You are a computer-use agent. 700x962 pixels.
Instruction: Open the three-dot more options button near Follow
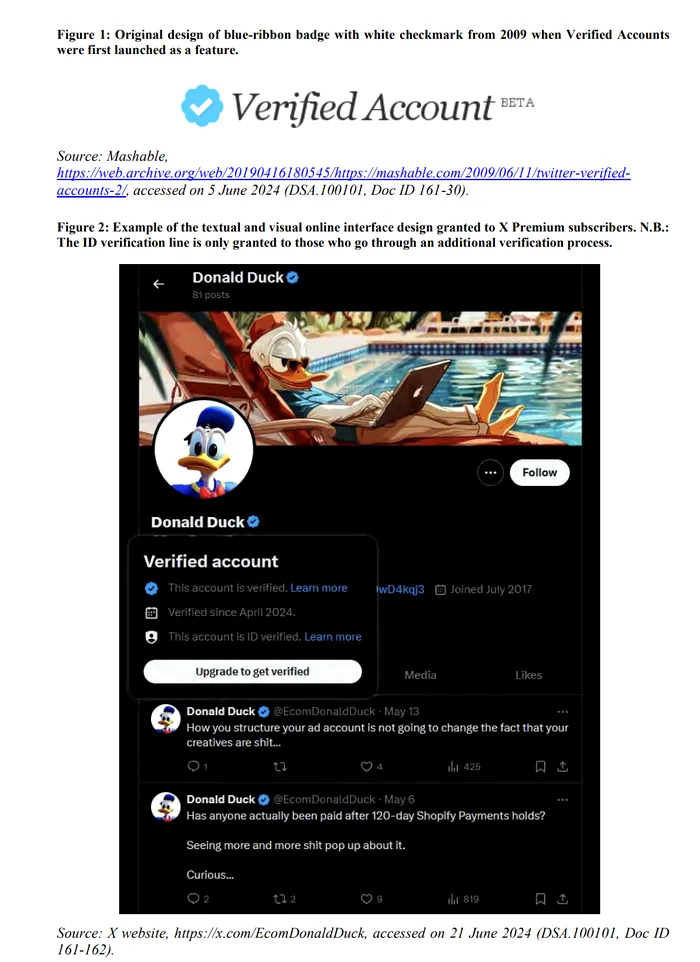[490, 472]
